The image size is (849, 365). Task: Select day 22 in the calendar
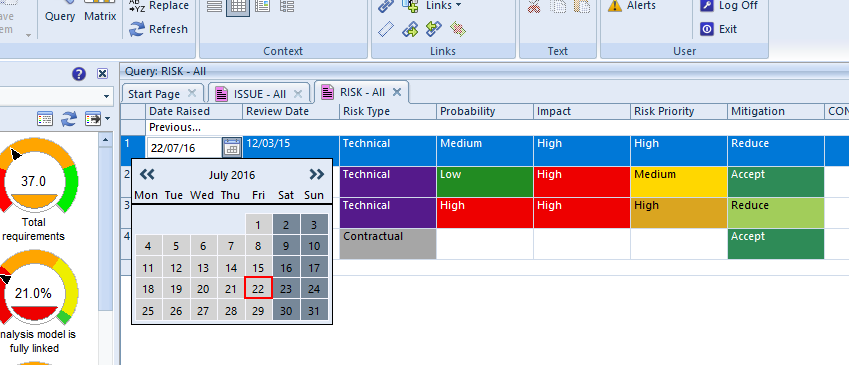point(258,289)
